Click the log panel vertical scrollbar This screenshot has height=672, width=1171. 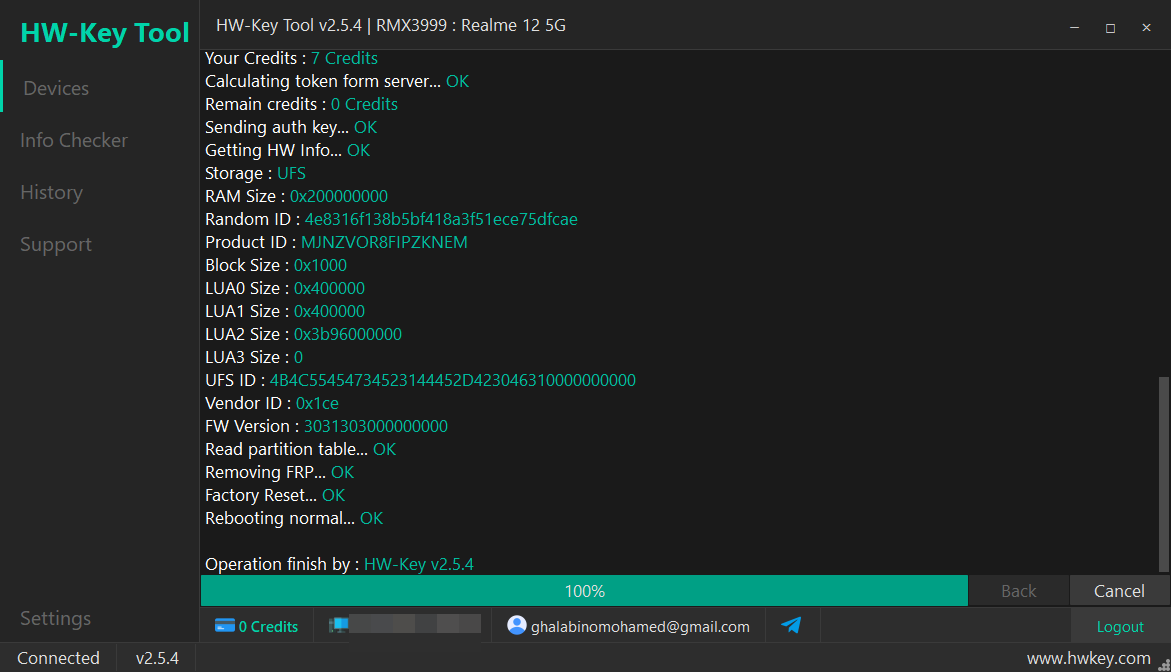[1164, 474]
